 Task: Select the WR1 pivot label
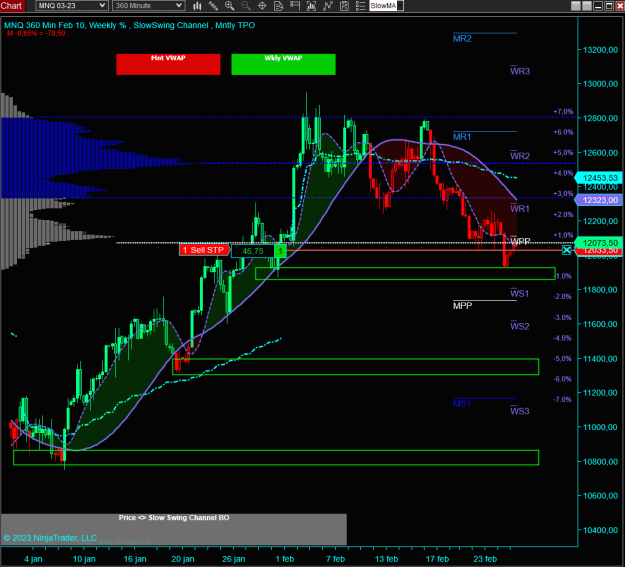pyautogui.click(x=520, y=209)
